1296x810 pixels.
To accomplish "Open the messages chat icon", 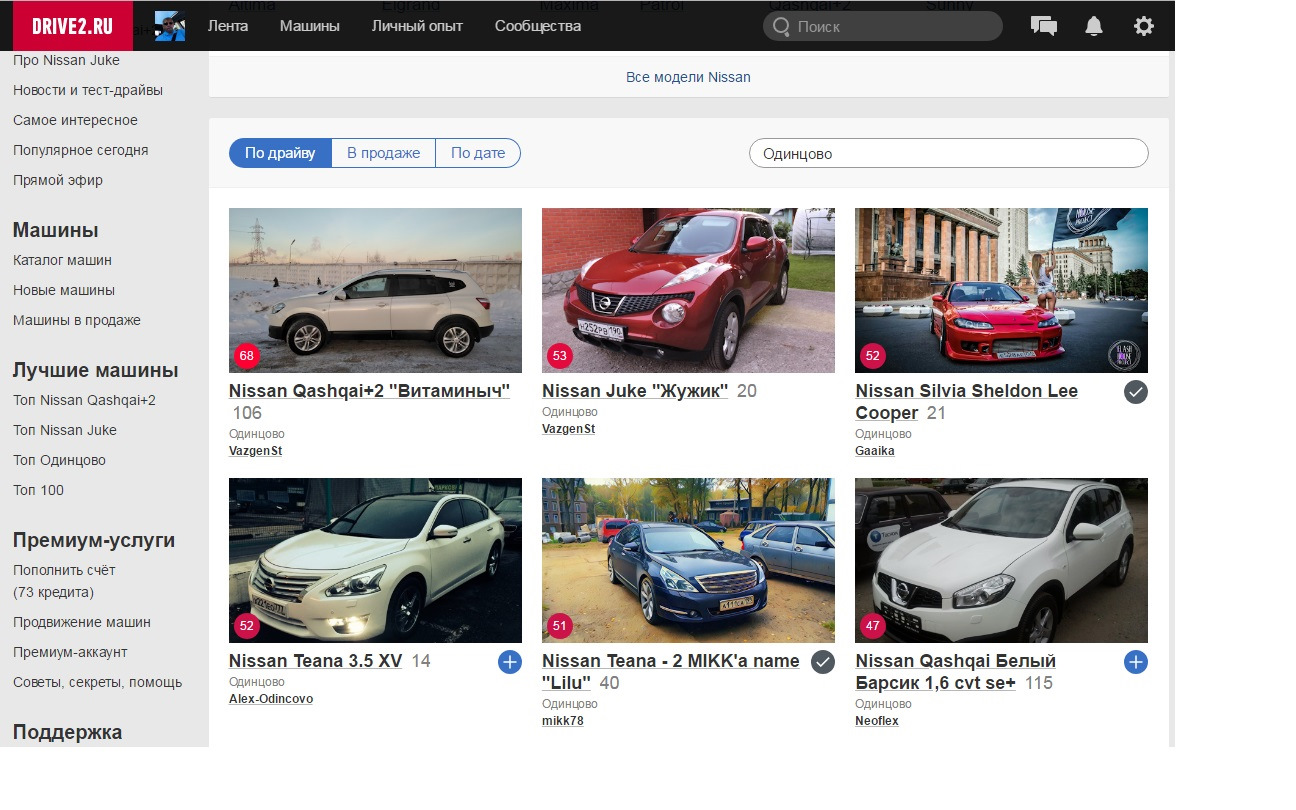I will pyautogui.click(x=1044, y=26).
